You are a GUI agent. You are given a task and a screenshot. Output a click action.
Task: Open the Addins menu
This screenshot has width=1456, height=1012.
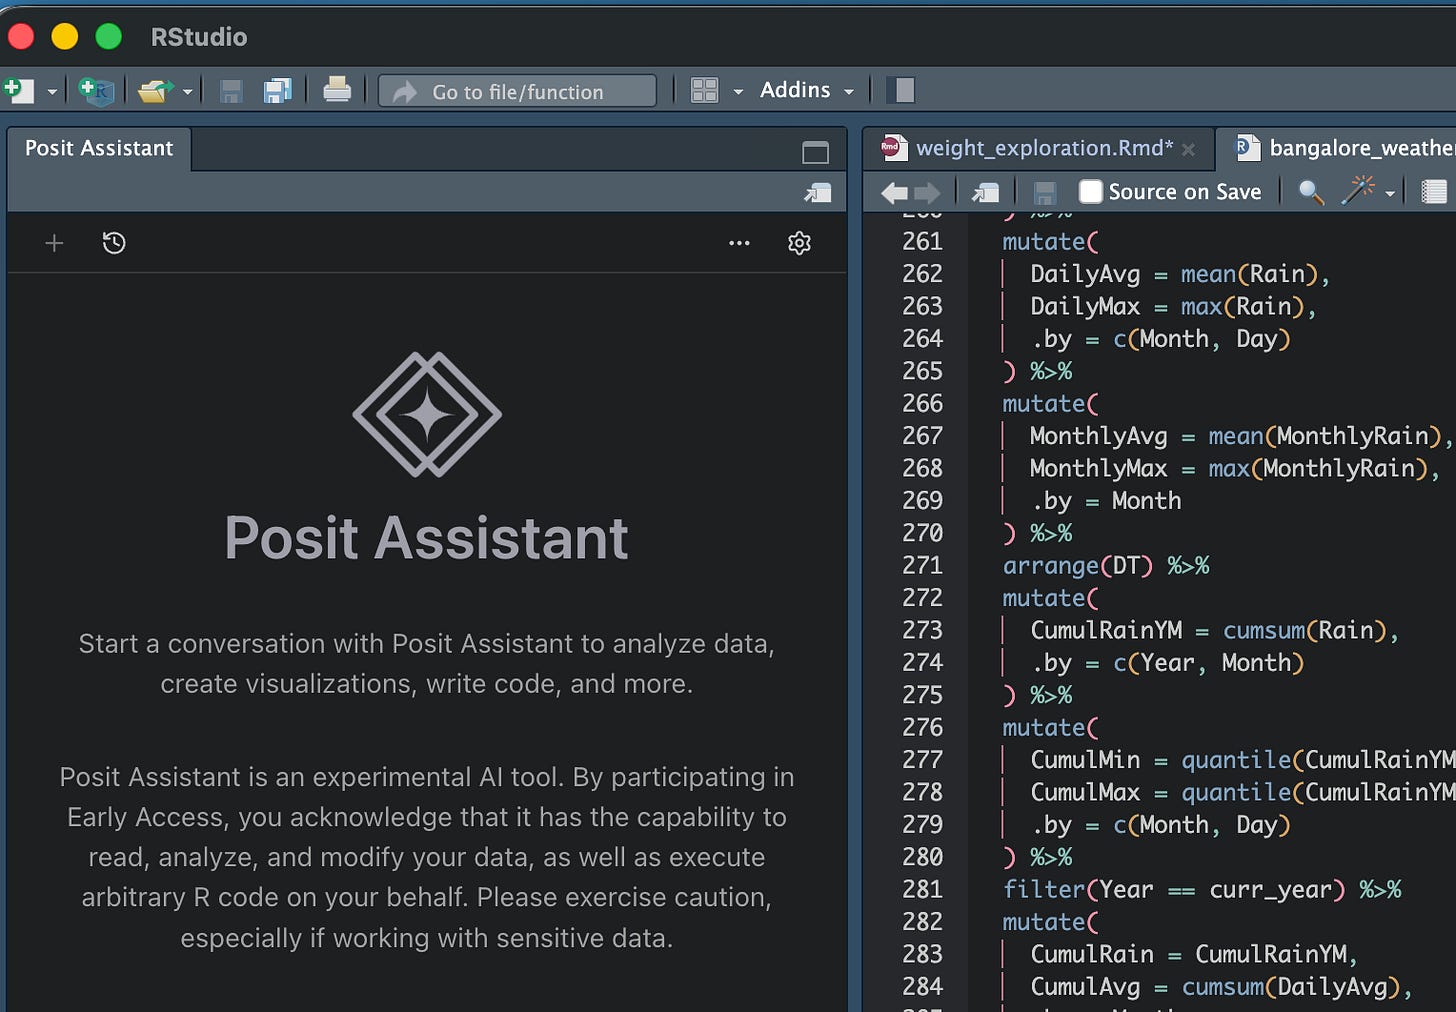point(807,90)
